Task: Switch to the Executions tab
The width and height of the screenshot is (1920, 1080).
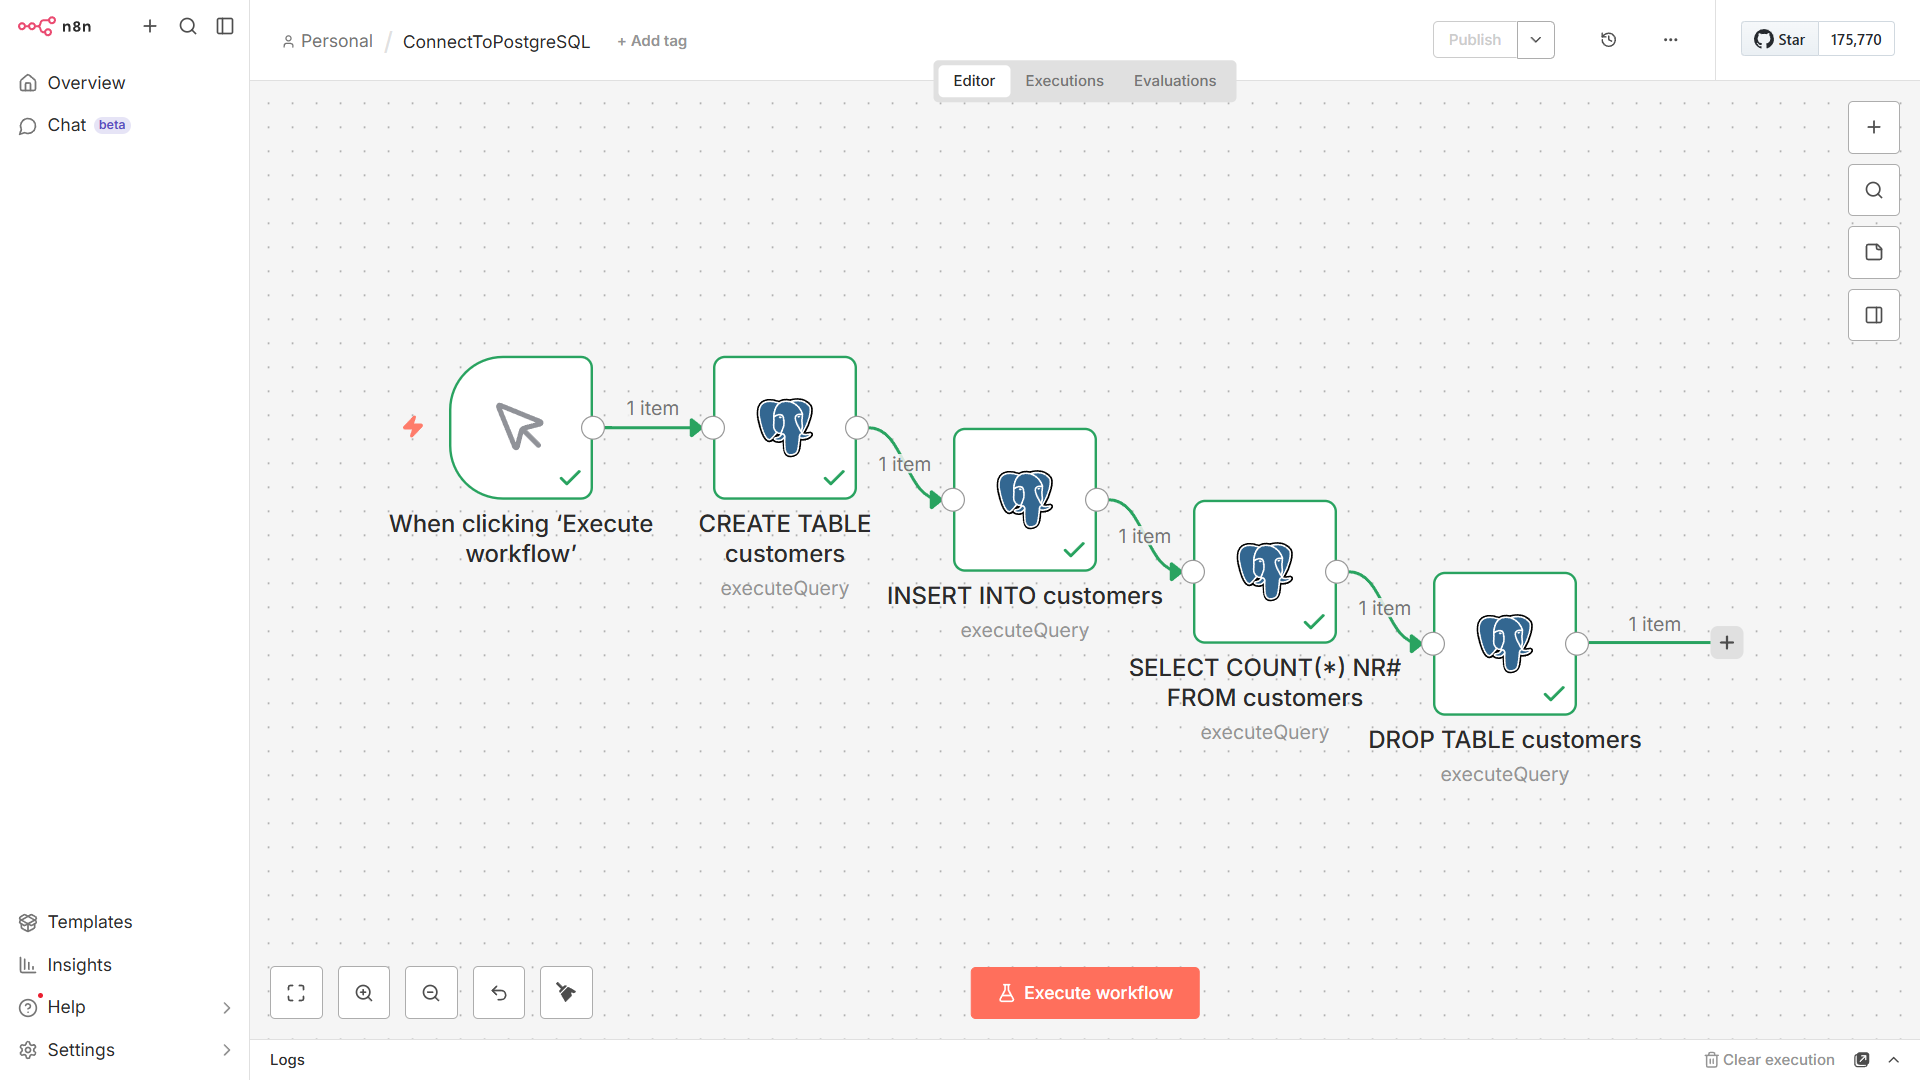Action: coord(1064,81)
